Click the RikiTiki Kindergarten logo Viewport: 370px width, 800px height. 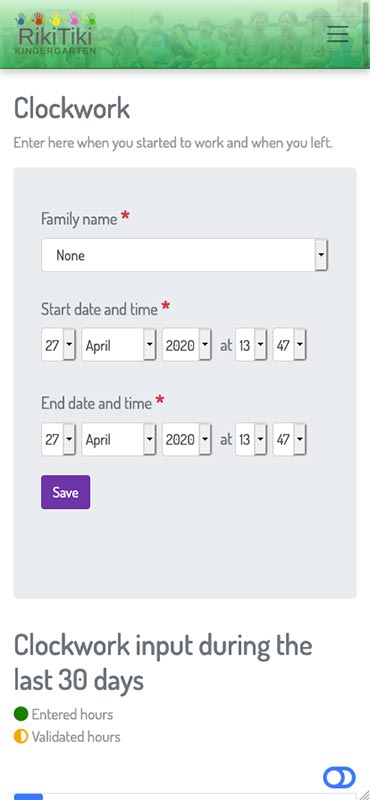click(56, 34)
